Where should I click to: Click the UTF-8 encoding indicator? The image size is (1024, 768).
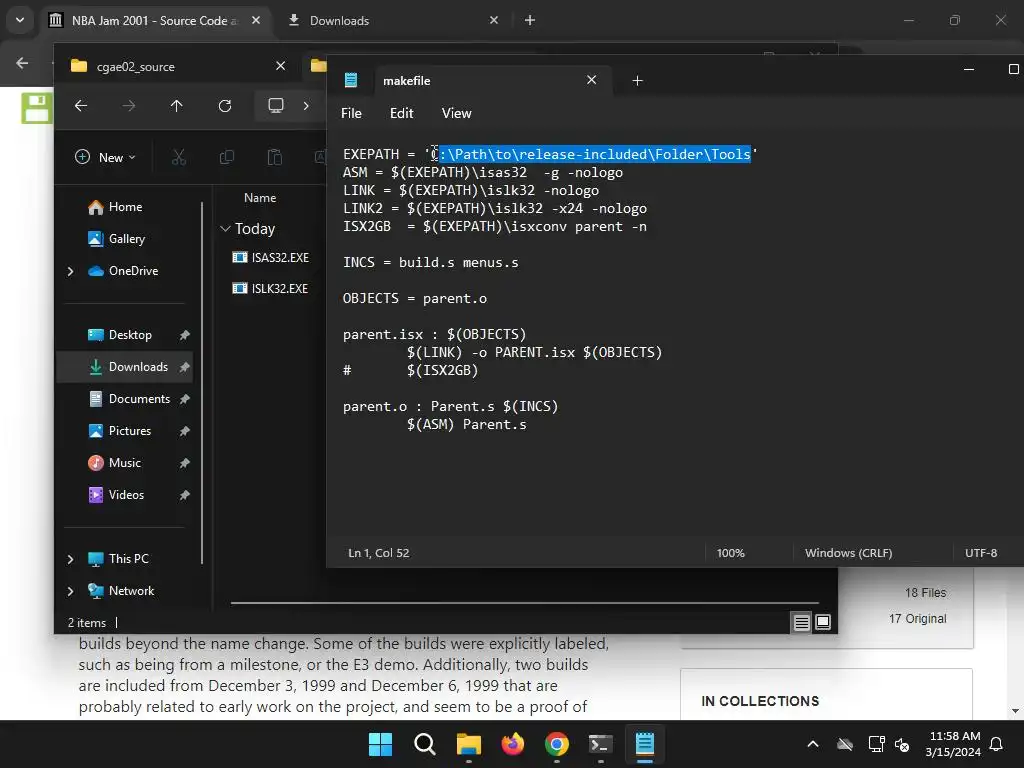pos(981,553)
